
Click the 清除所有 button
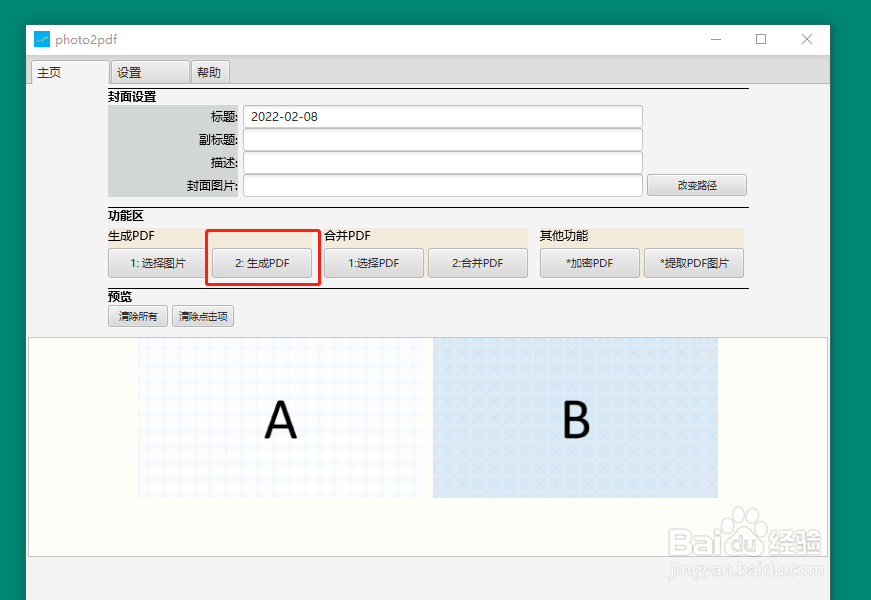[138, 316]
